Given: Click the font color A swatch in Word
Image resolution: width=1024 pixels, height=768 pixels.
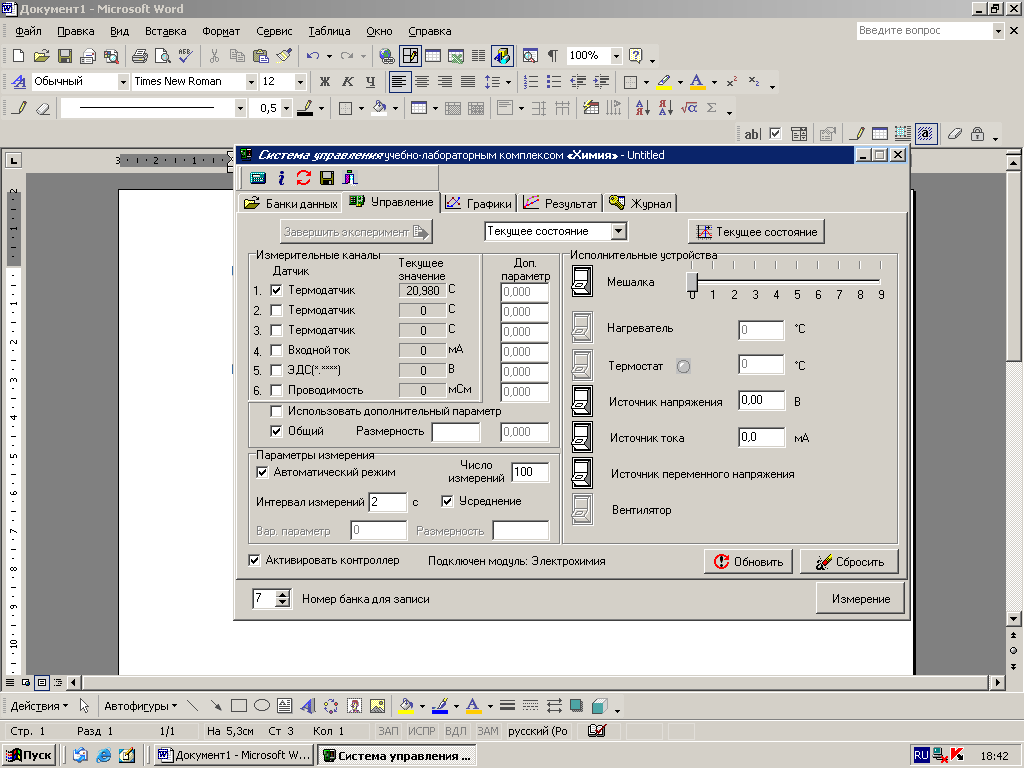Looking at the screenshot, I should pos(697,82).
